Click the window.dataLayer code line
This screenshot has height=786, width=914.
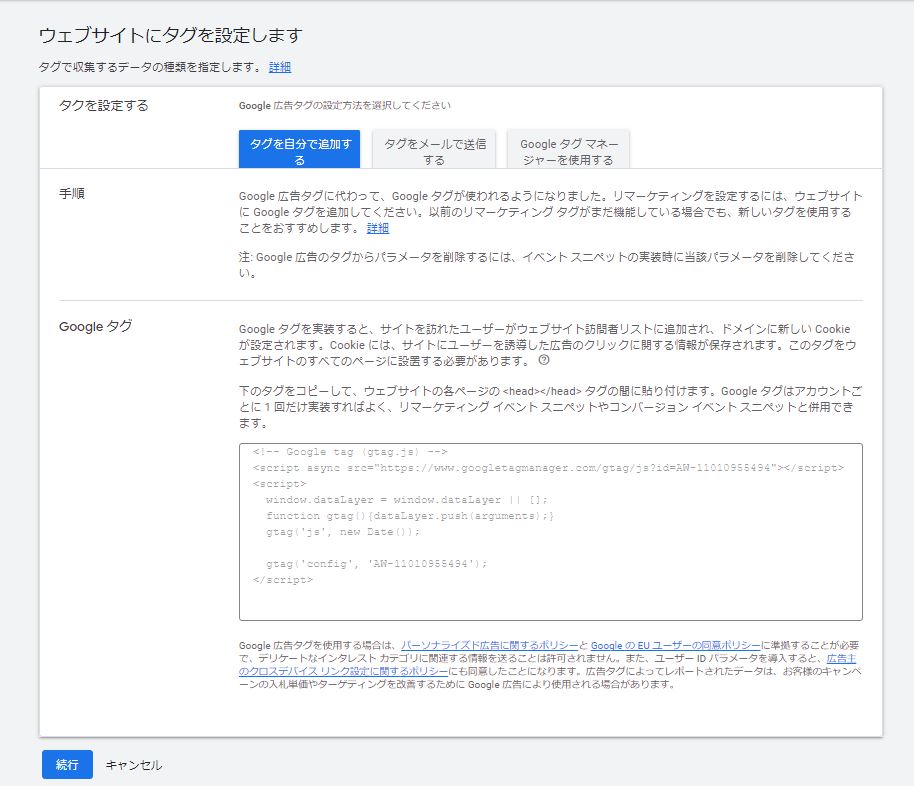click(x=406, y=500)
